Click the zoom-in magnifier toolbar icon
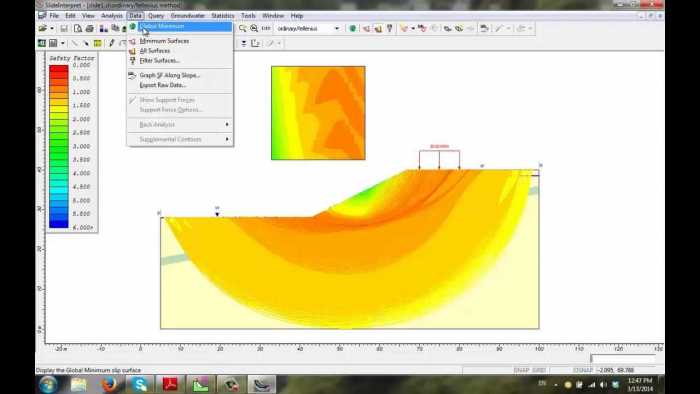Image resolution: width=700 pixels, height=394 pixels. [x=254, y=29]
